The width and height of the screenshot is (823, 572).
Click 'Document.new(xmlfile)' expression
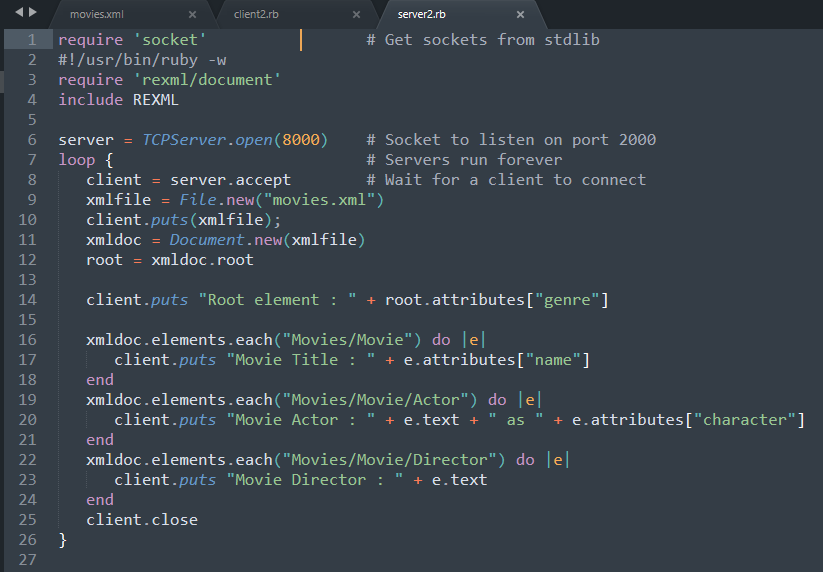tap(267, 240)
